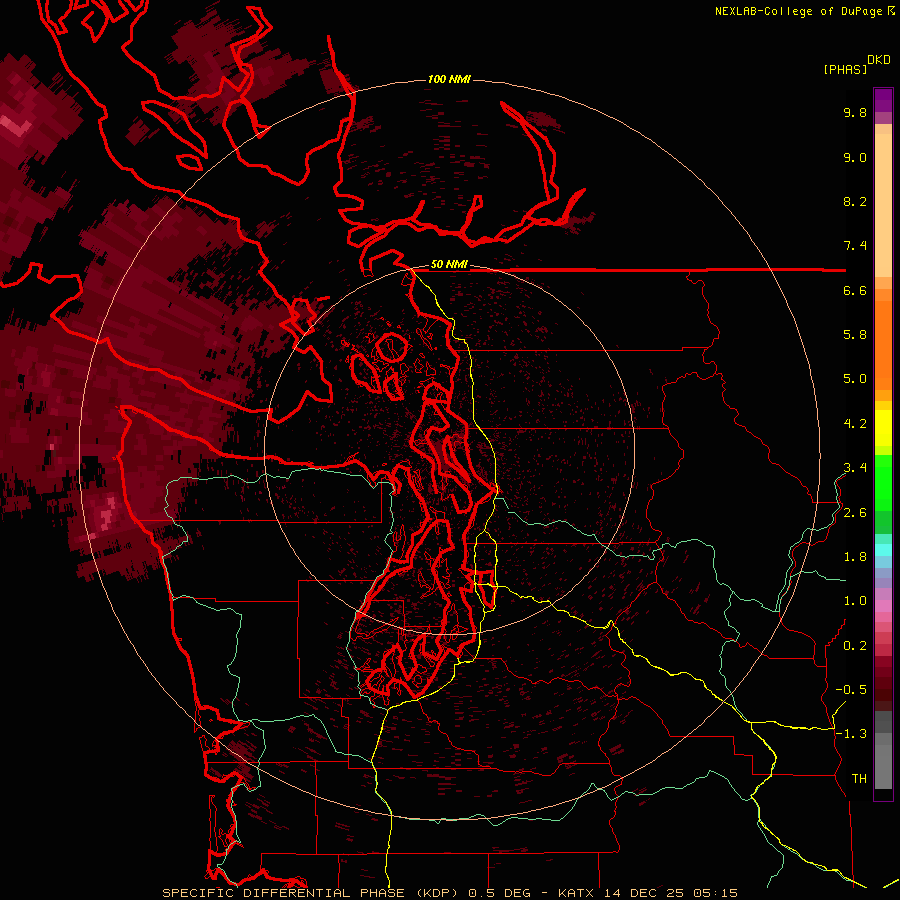Click the 0.5 DEG elevation text
Viewport: 900px width, 900px height.
tap(499, 893)
